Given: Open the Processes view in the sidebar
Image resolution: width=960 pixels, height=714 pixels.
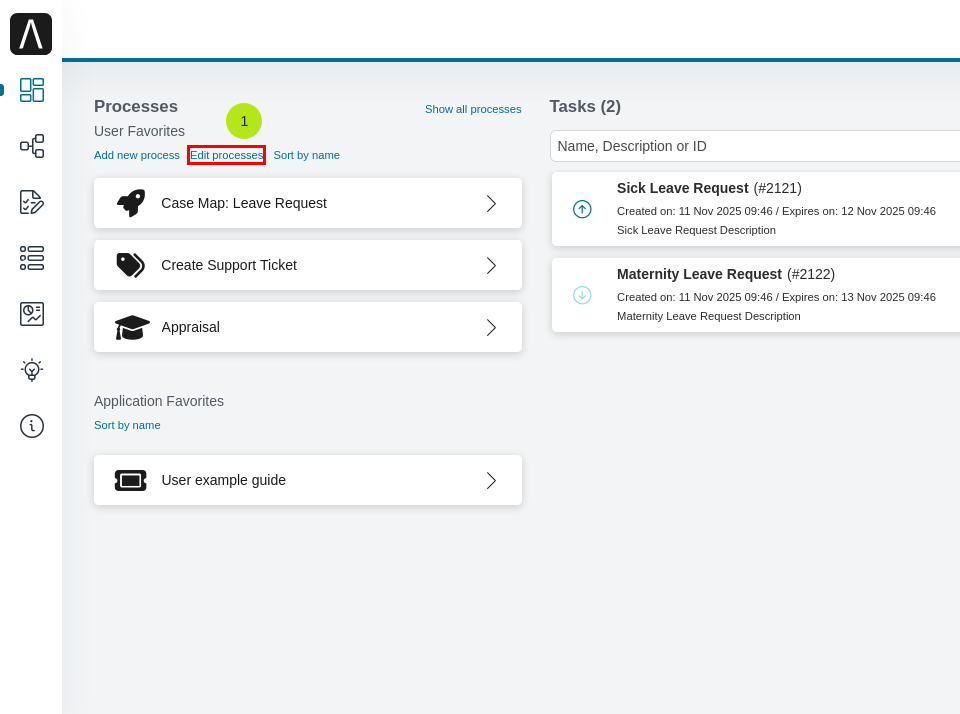Looking at the screenshot, I should [31, 146].
